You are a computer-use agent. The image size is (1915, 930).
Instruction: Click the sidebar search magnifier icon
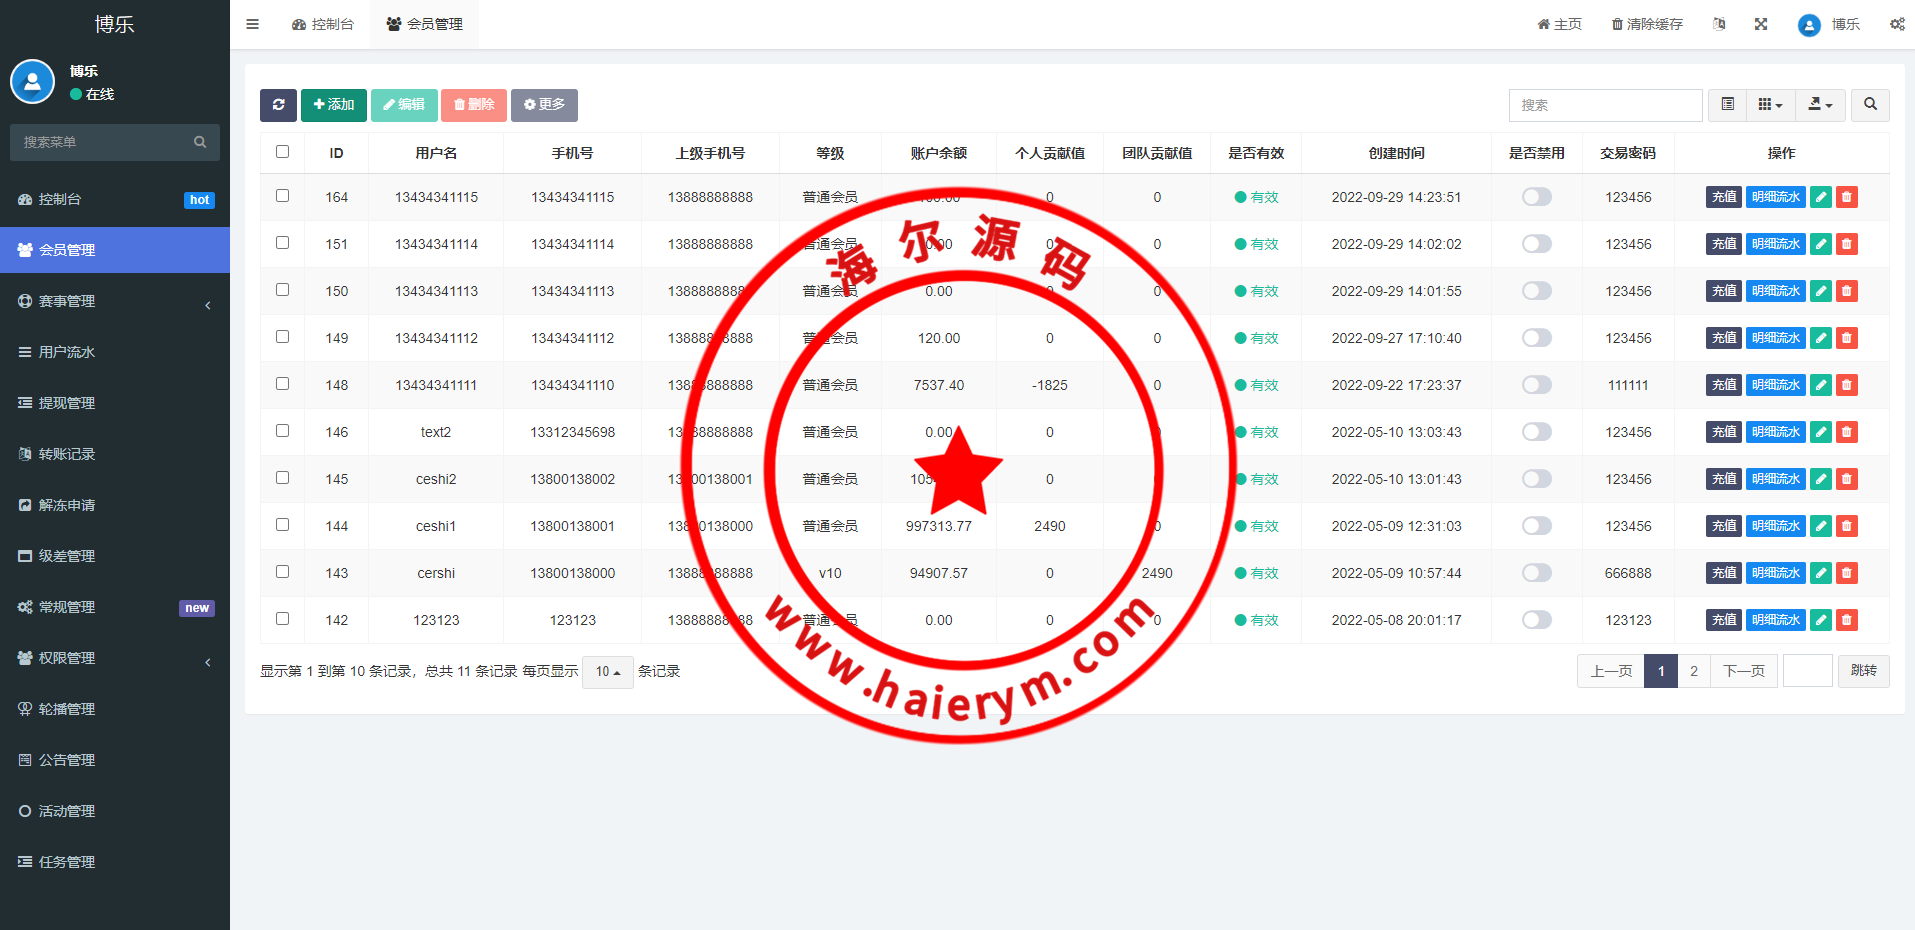pyautogui.click(x=200, y=142)
